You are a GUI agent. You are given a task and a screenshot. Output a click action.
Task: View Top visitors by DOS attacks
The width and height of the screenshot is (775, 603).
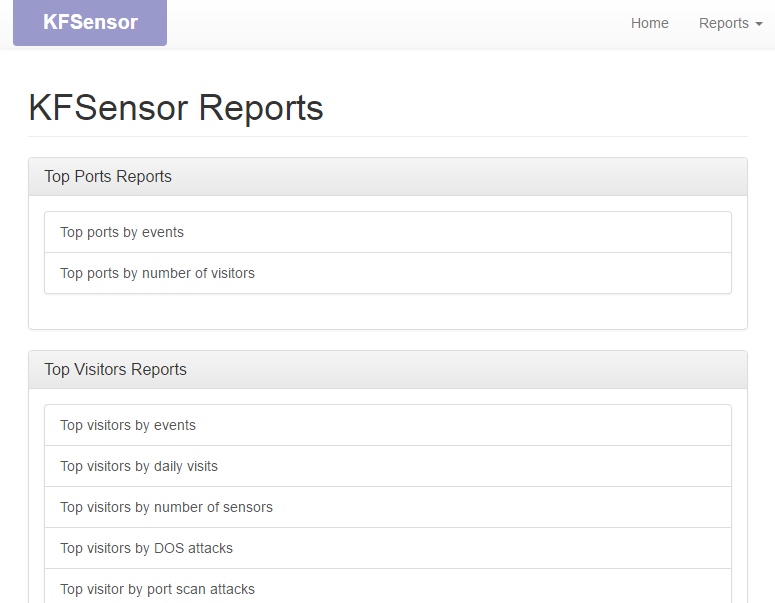[388, 549]
